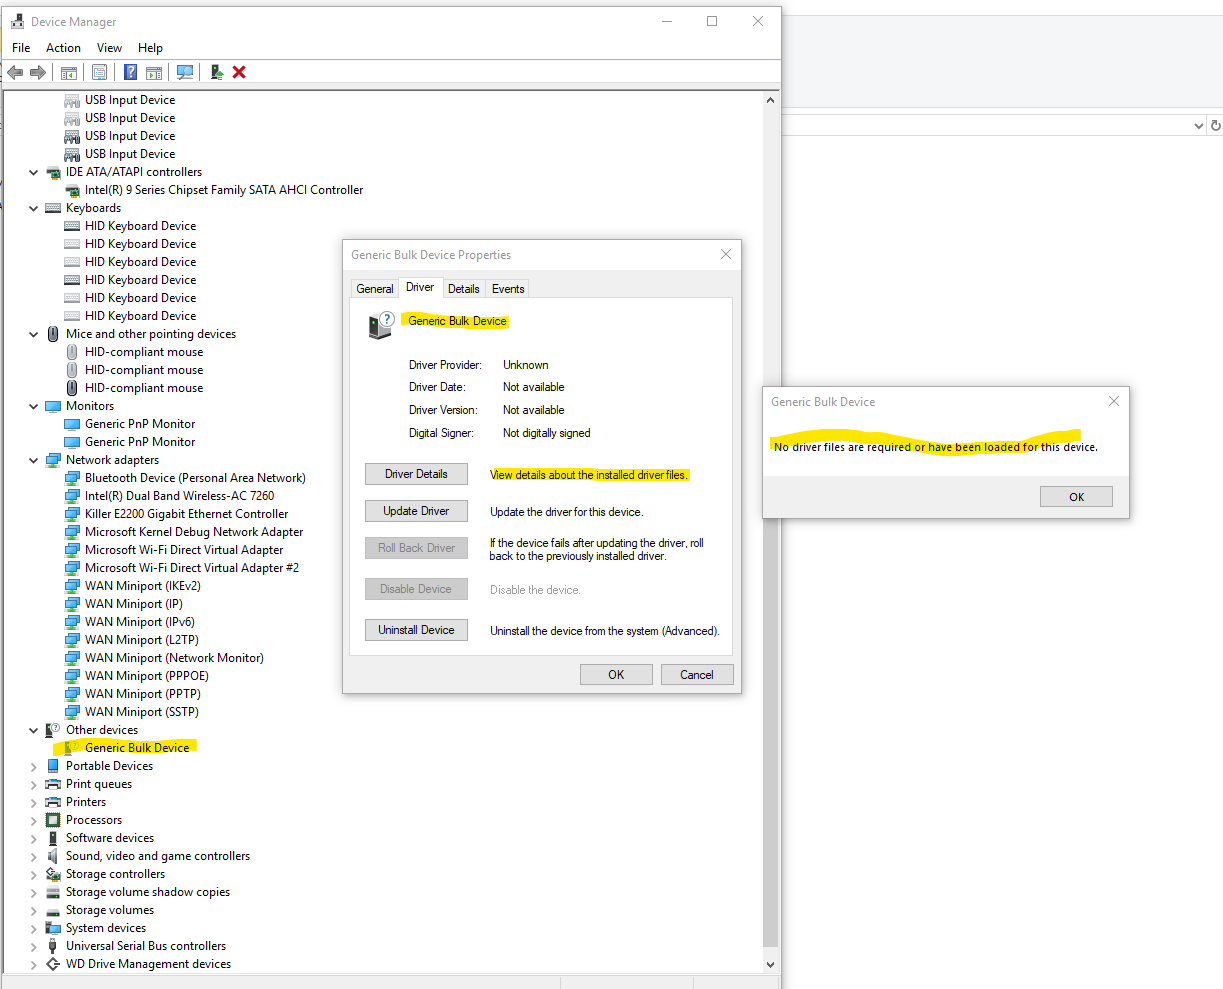Open the File menu
Image resolution: width=1223 pixels, height=989 pixels.
[x=21, y=47]
